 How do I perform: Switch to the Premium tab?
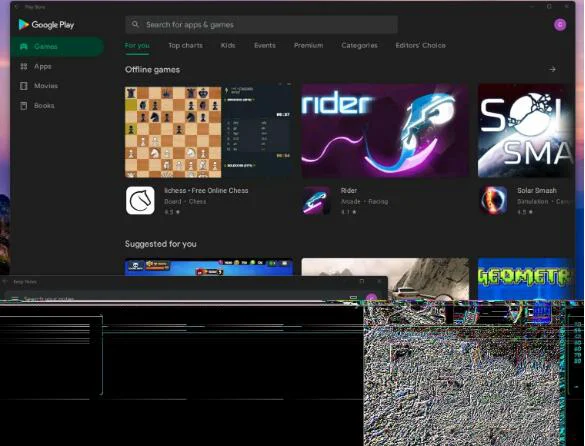[308, 46]
